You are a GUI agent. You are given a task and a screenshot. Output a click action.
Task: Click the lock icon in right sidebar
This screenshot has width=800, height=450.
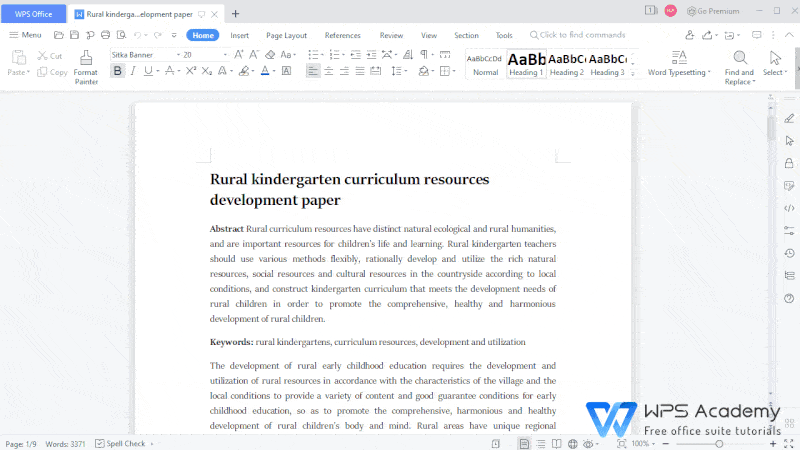789,163
